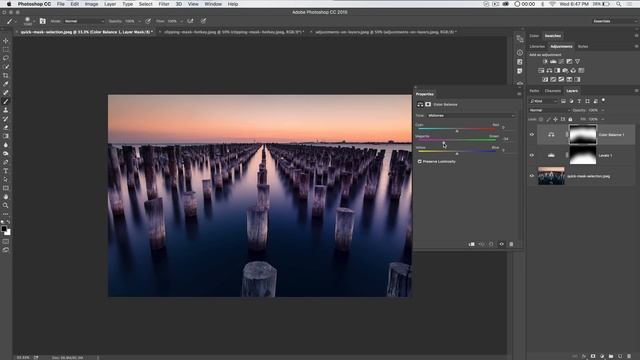This screenshot has width=640, height=360.
Task: Add a Black & White adjustment
Action: coord(557,71)
